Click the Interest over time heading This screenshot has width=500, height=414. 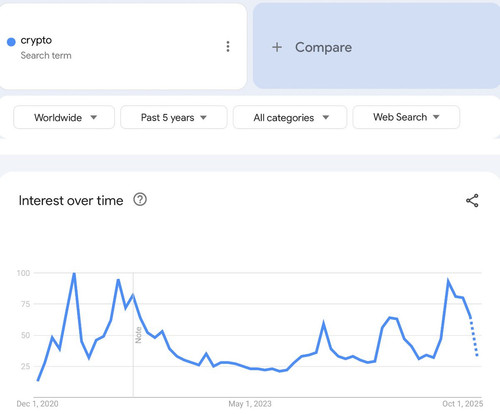tap(71, 201)
